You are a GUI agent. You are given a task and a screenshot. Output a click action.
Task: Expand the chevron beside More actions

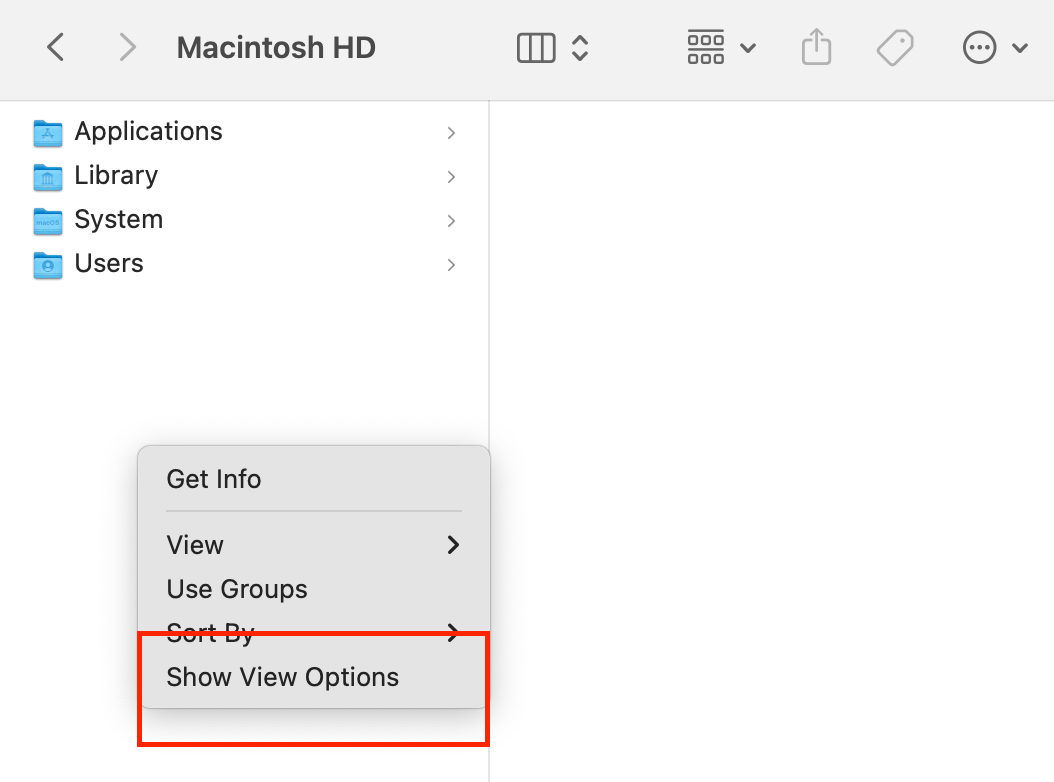pyautogui.click(x=1020, y=47)
